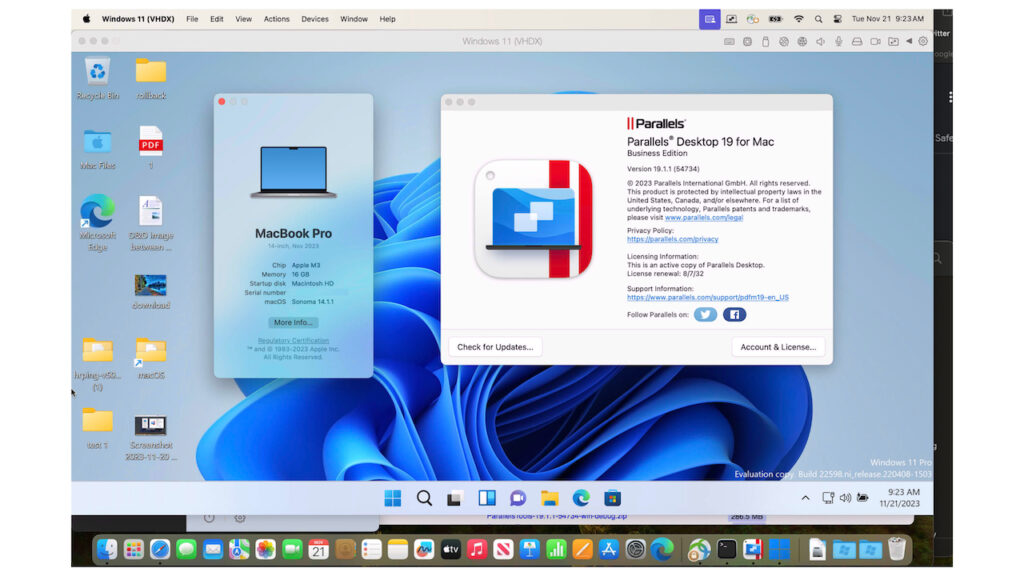Image resolution: width=1024 pixels, height=576 pixels.
Task: Open File Explorer from the Windows taskbar
Action: click(551, 496)
